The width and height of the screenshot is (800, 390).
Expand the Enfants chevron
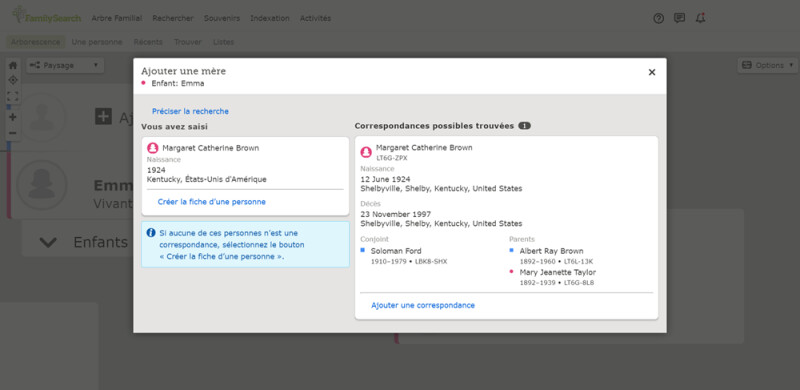point(48,242)
